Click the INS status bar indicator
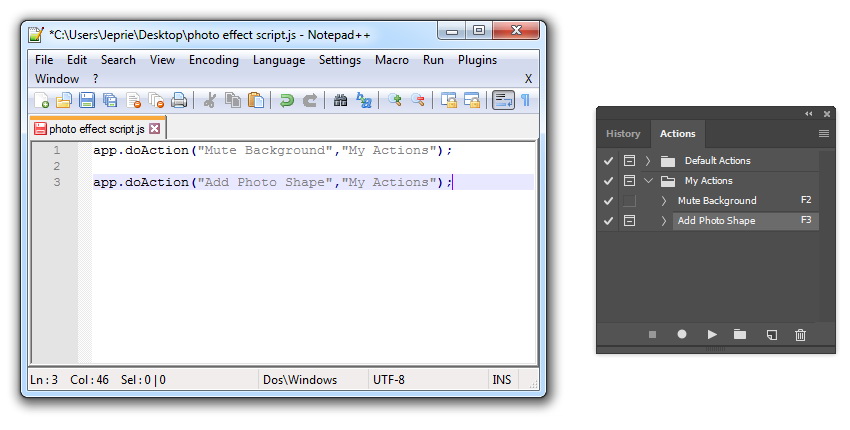This screenshot has height=430, width=850. [501, 380]
